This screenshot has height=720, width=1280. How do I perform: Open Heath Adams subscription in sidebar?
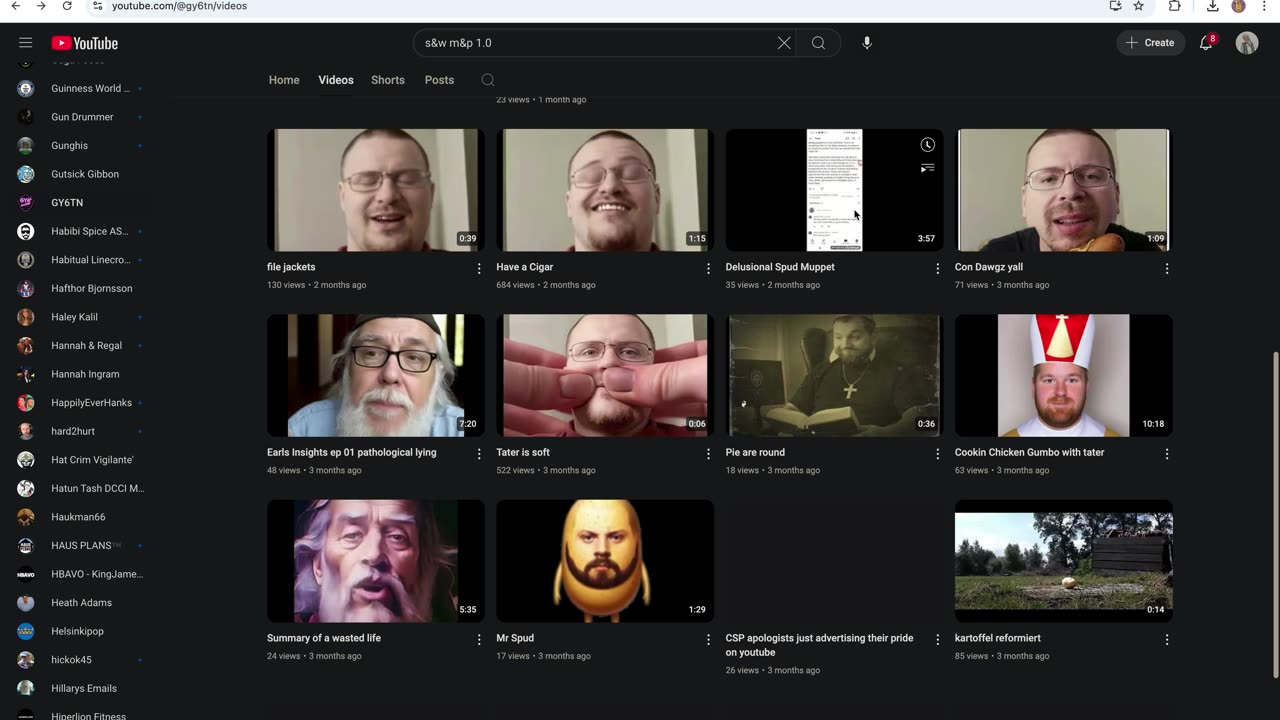[82, 603]
